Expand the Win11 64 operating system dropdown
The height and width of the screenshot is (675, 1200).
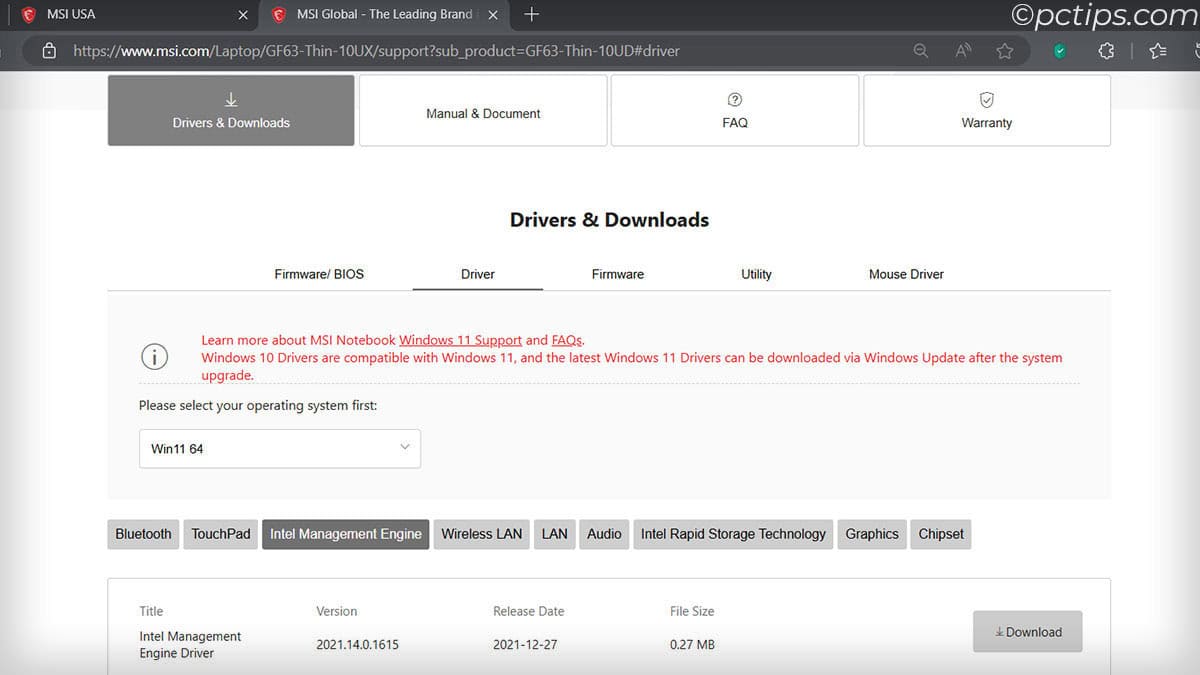(x=280, y=449)
